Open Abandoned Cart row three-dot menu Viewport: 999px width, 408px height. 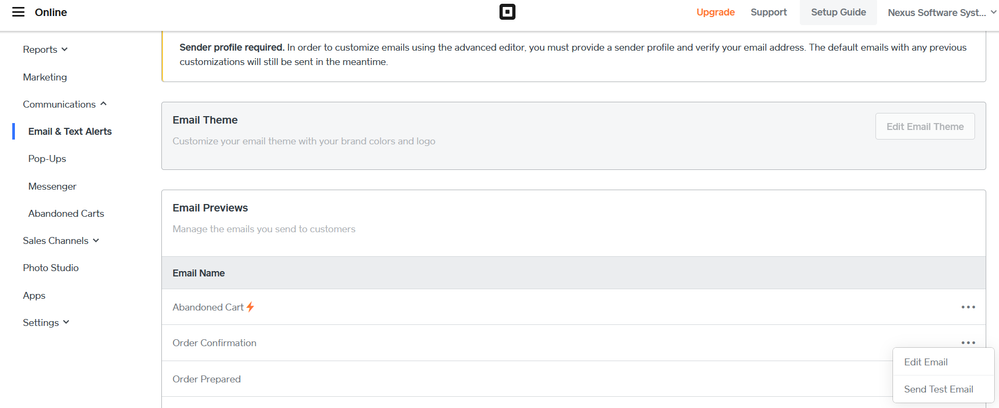pos(967,307)
